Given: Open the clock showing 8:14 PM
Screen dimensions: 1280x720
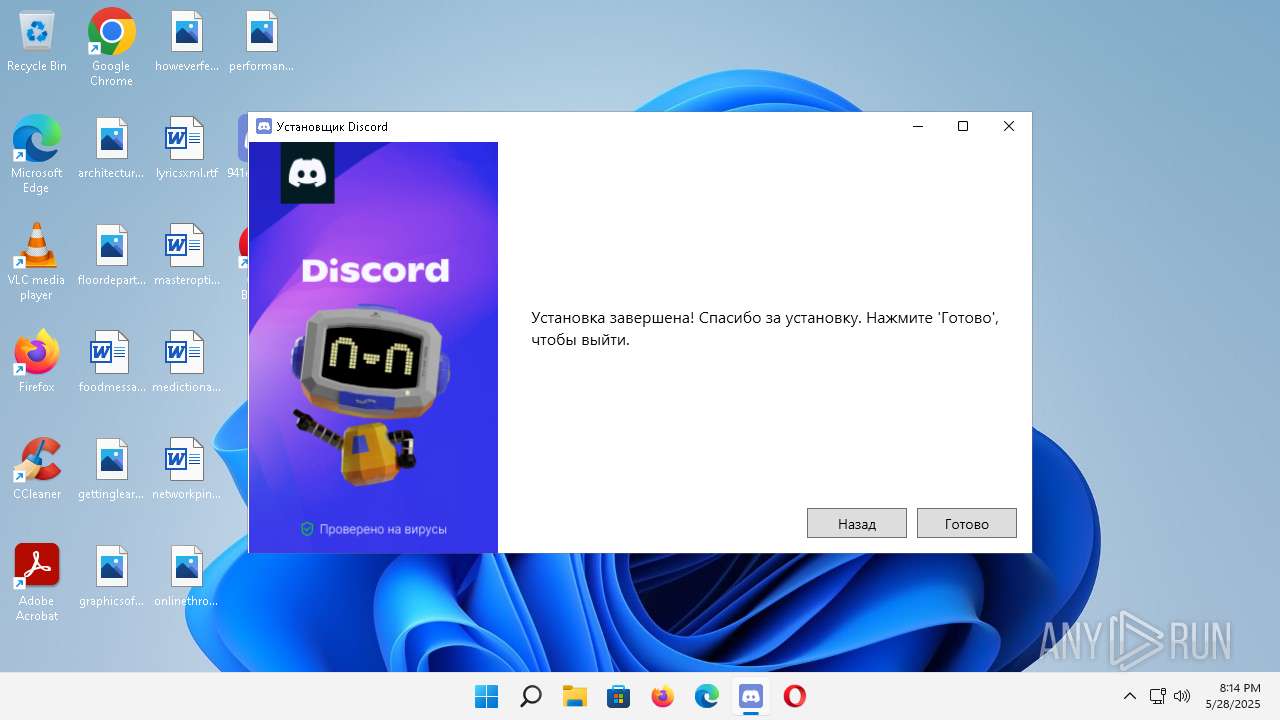Looking at the screenshot, I should click(1233, 696).
